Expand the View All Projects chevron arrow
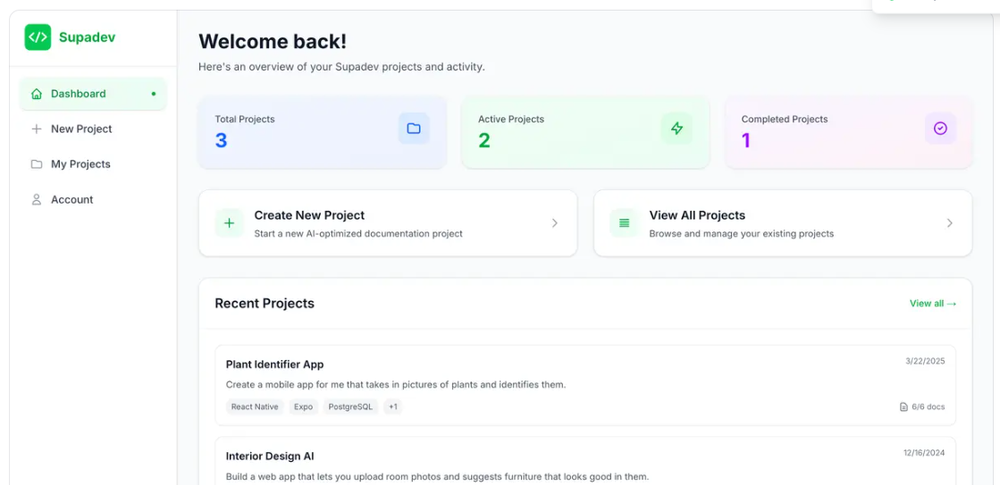 coord(950,223)
